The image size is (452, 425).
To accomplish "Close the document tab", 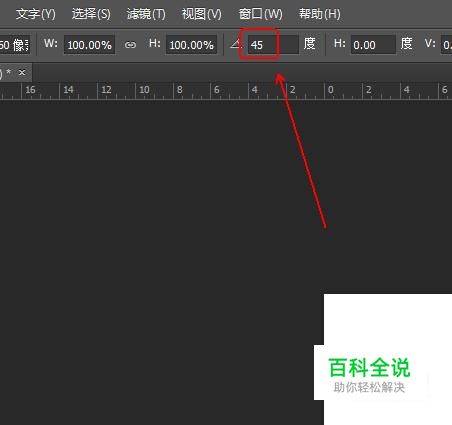I will click(22, 72).
